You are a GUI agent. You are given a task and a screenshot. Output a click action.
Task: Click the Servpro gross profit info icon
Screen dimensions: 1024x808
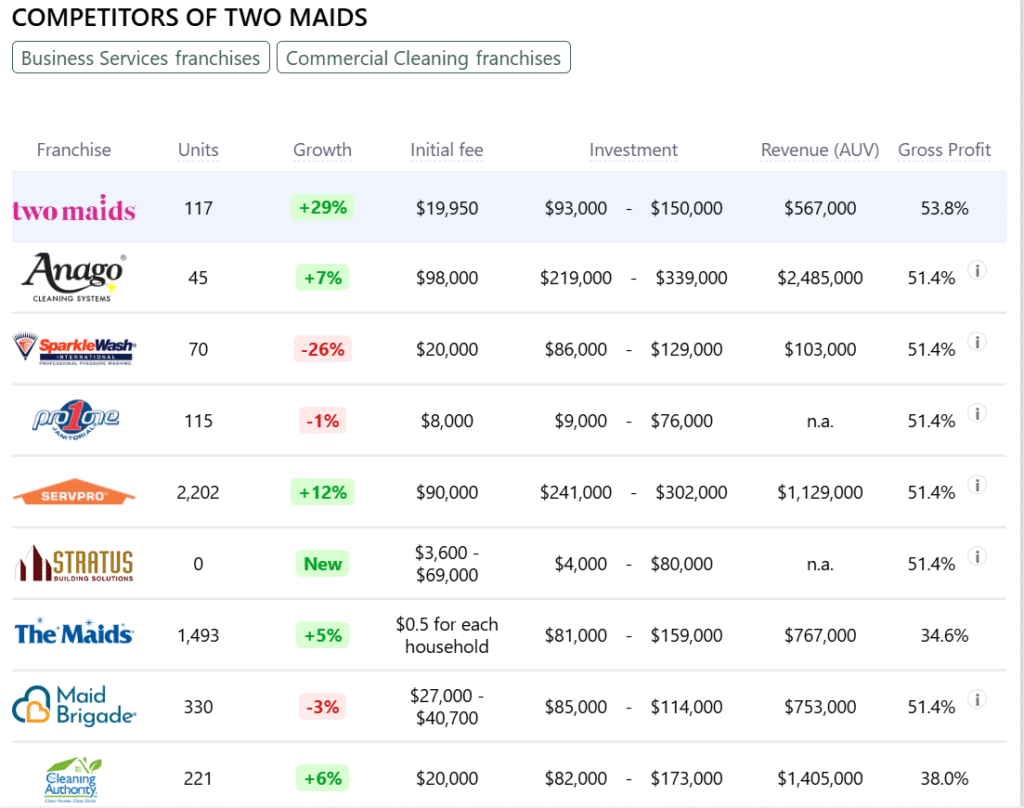pos(977,485)
